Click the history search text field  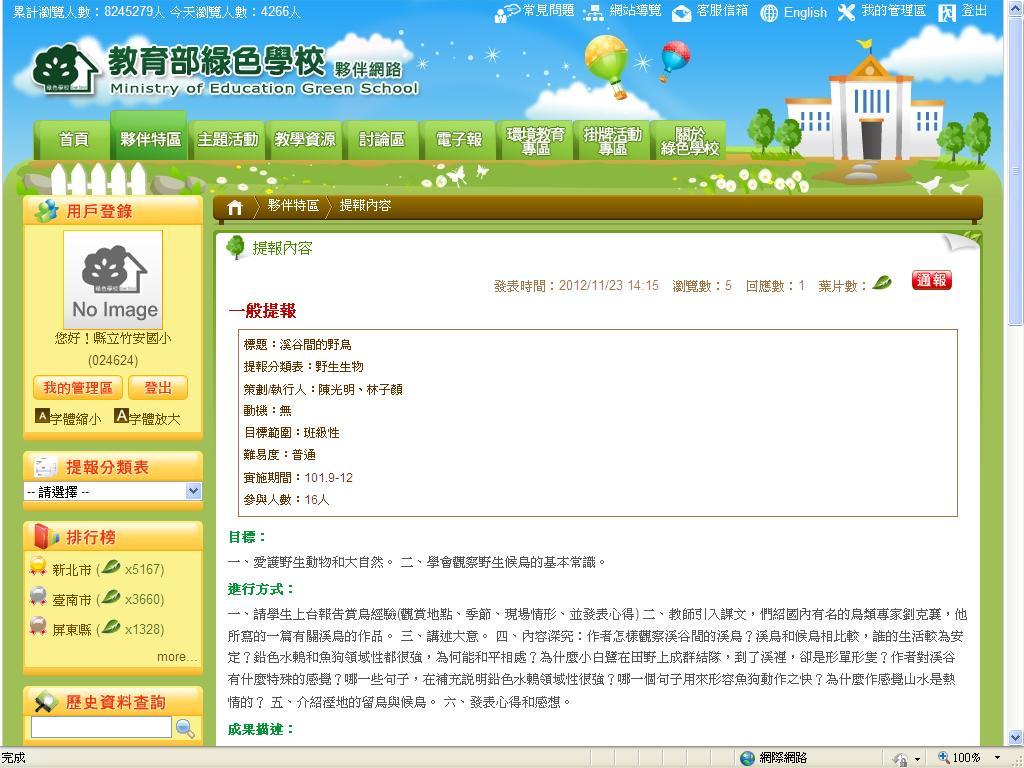[101, 728]
